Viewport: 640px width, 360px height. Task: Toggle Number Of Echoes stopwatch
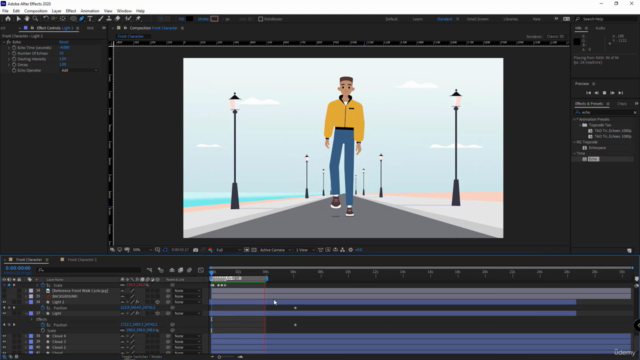tap(14, 53)
